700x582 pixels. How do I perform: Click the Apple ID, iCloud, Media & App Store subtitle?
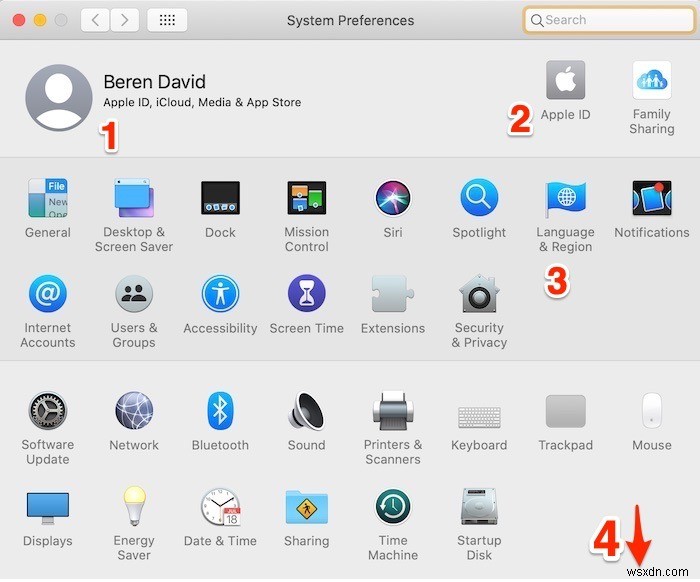[202, 102]
